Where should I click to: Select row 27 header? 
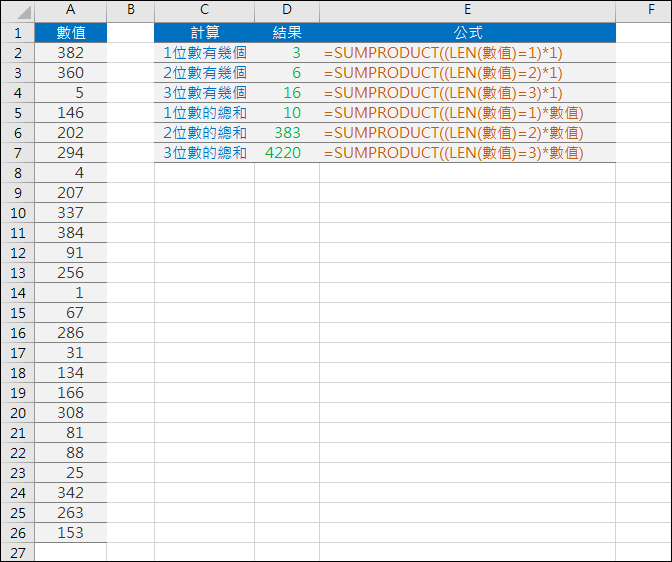click(18, 552)
